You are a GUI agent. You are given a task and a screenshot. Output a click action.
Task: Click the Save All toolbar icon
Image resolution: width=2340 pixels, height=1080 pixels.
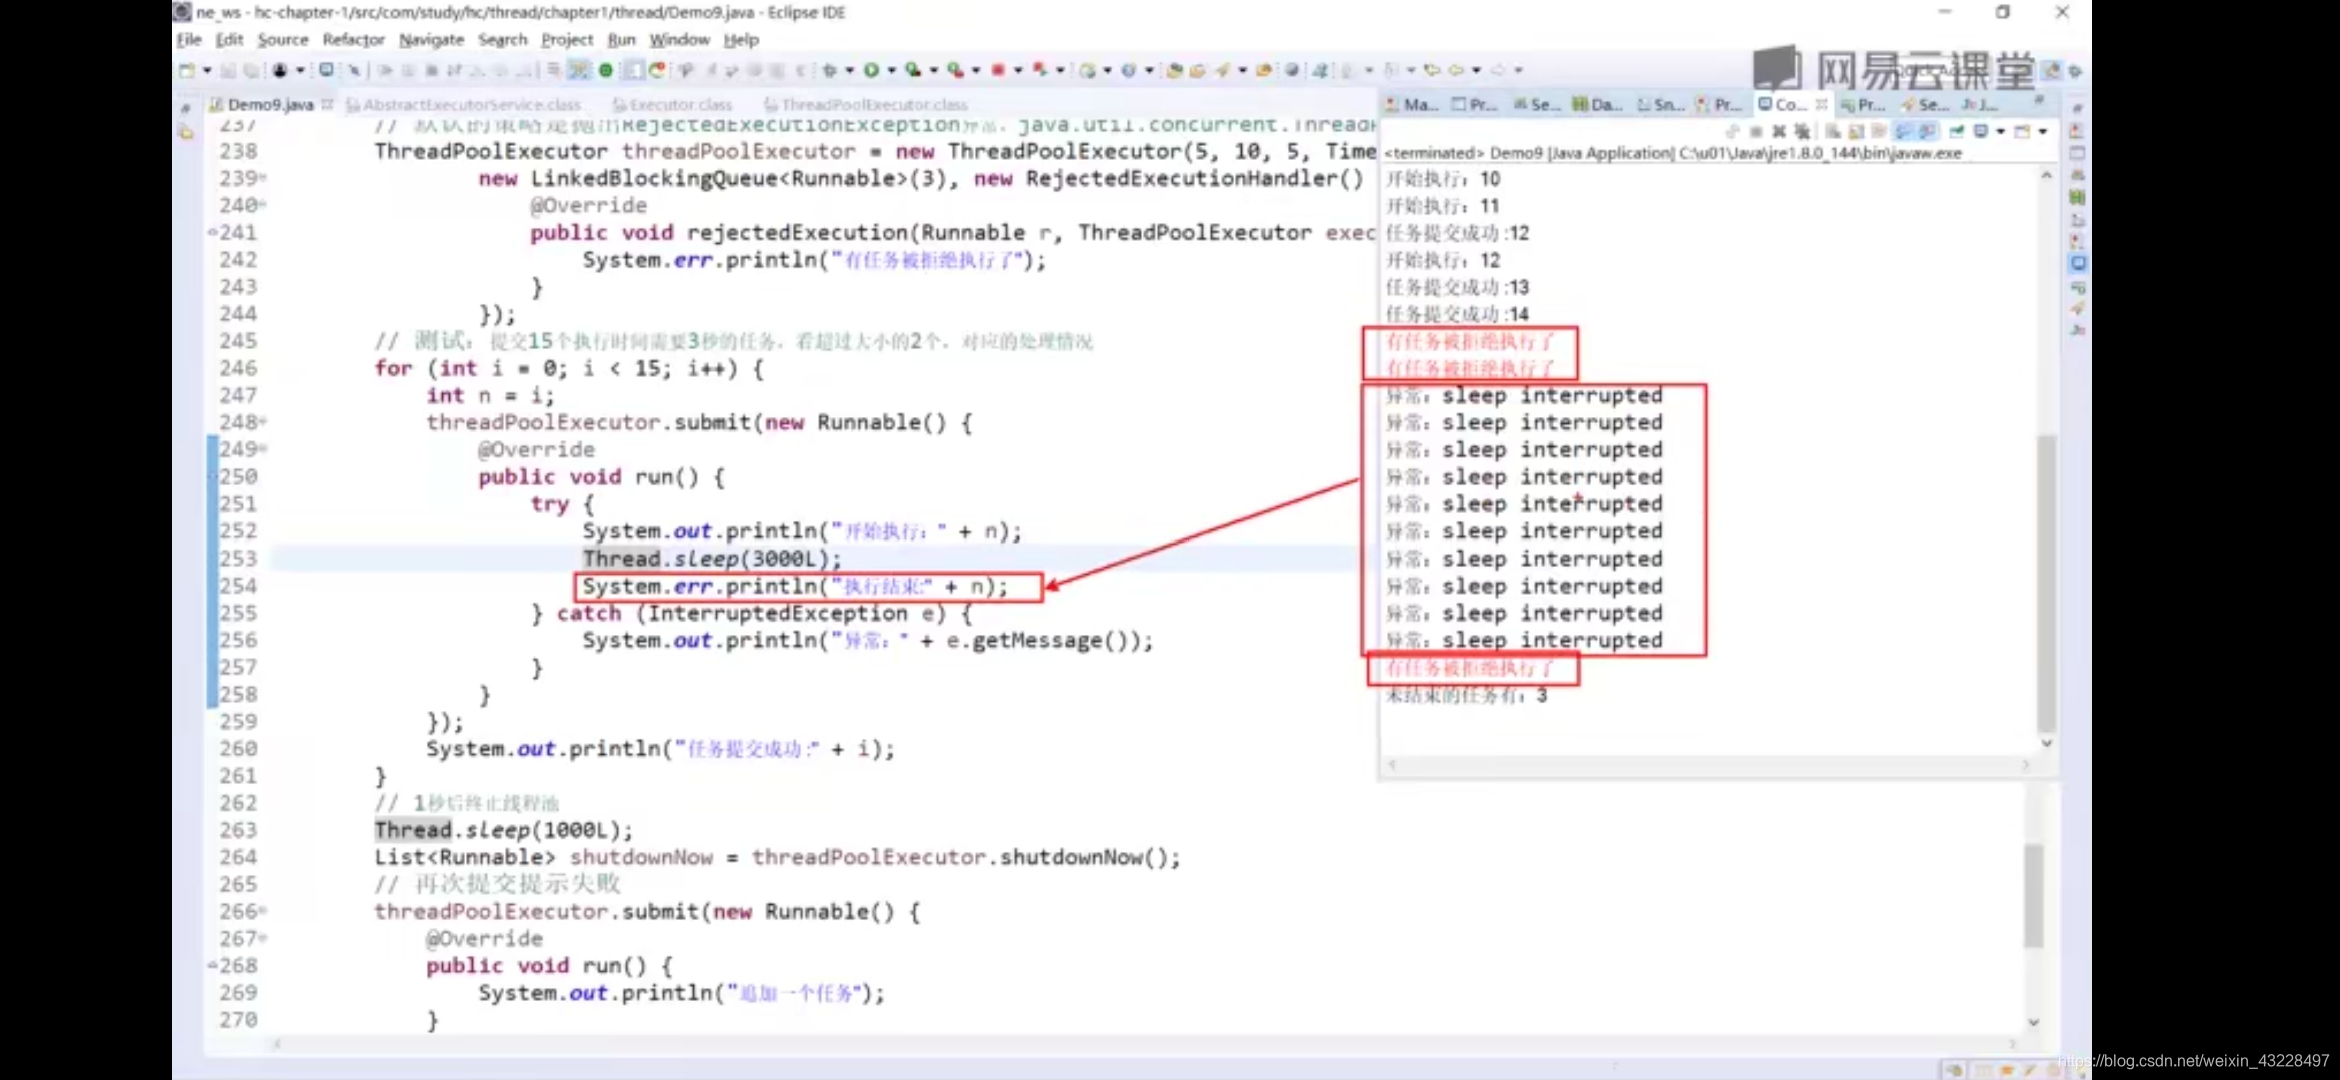click(x=252, y=70)
